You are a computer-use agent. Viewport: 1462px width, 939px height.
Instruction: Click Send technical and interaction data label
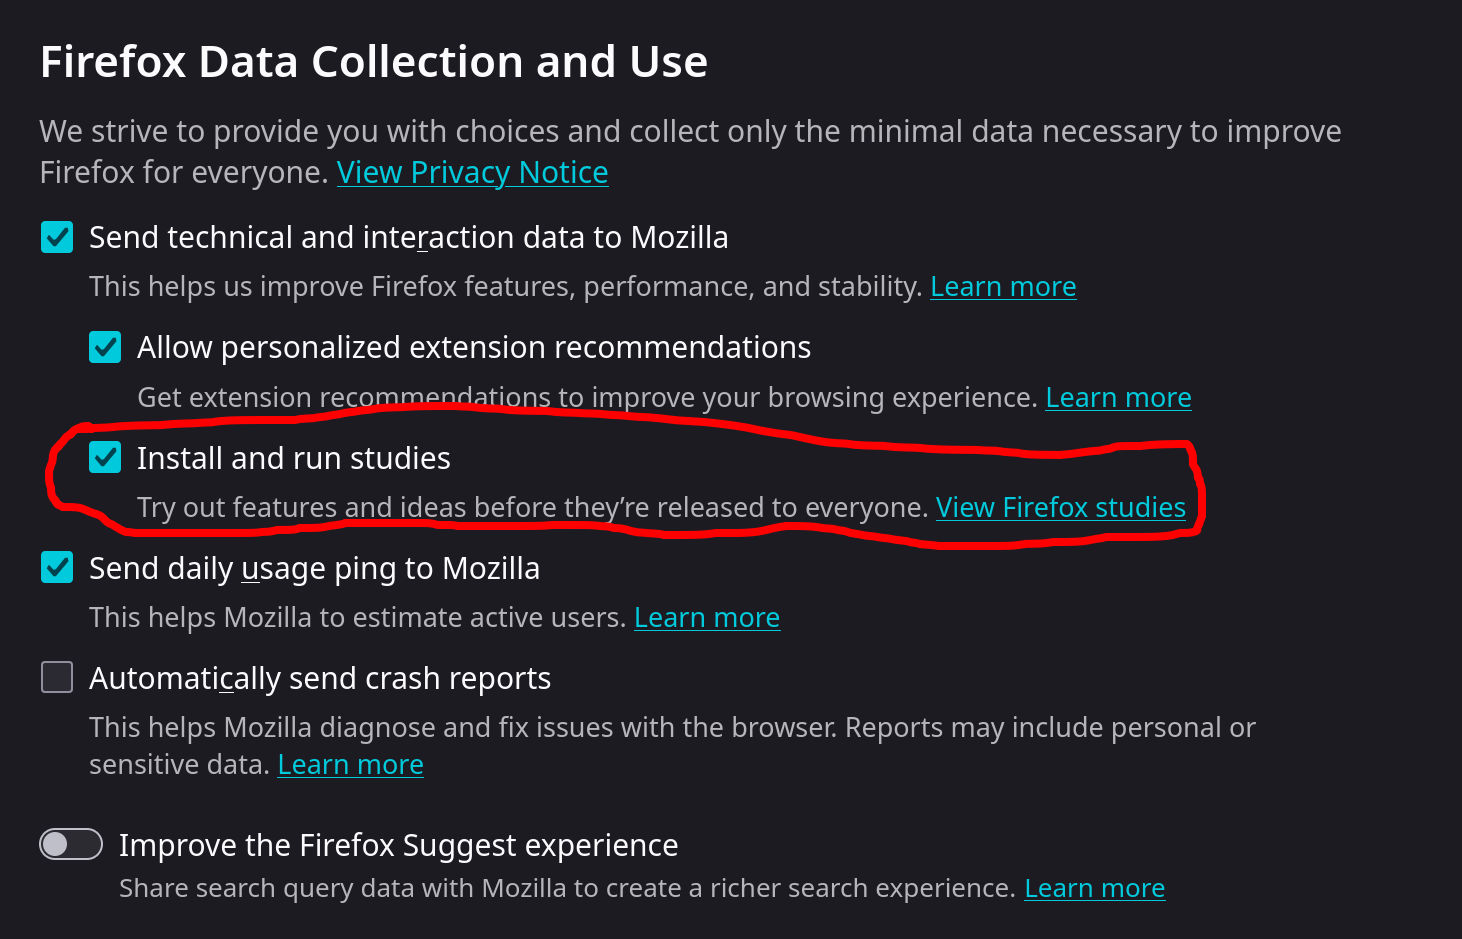coord(408,237)
